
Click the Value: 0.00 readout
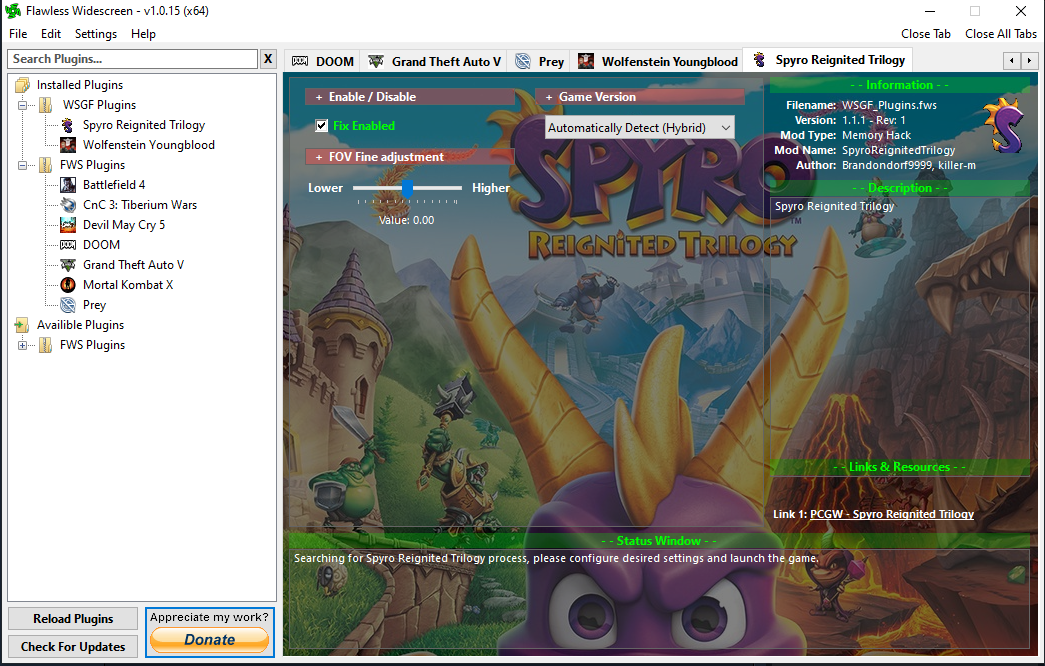coord(407,220)
